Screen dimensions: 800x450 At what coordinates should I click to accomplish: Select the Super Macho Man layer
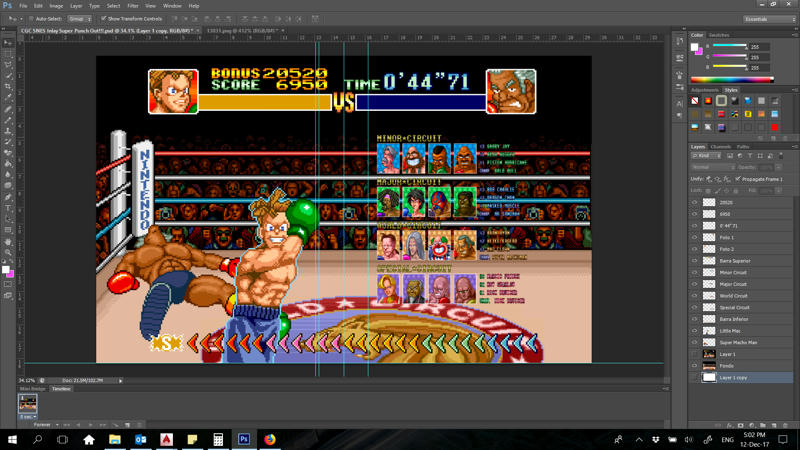pyautogui.click(x=740, y=342)
